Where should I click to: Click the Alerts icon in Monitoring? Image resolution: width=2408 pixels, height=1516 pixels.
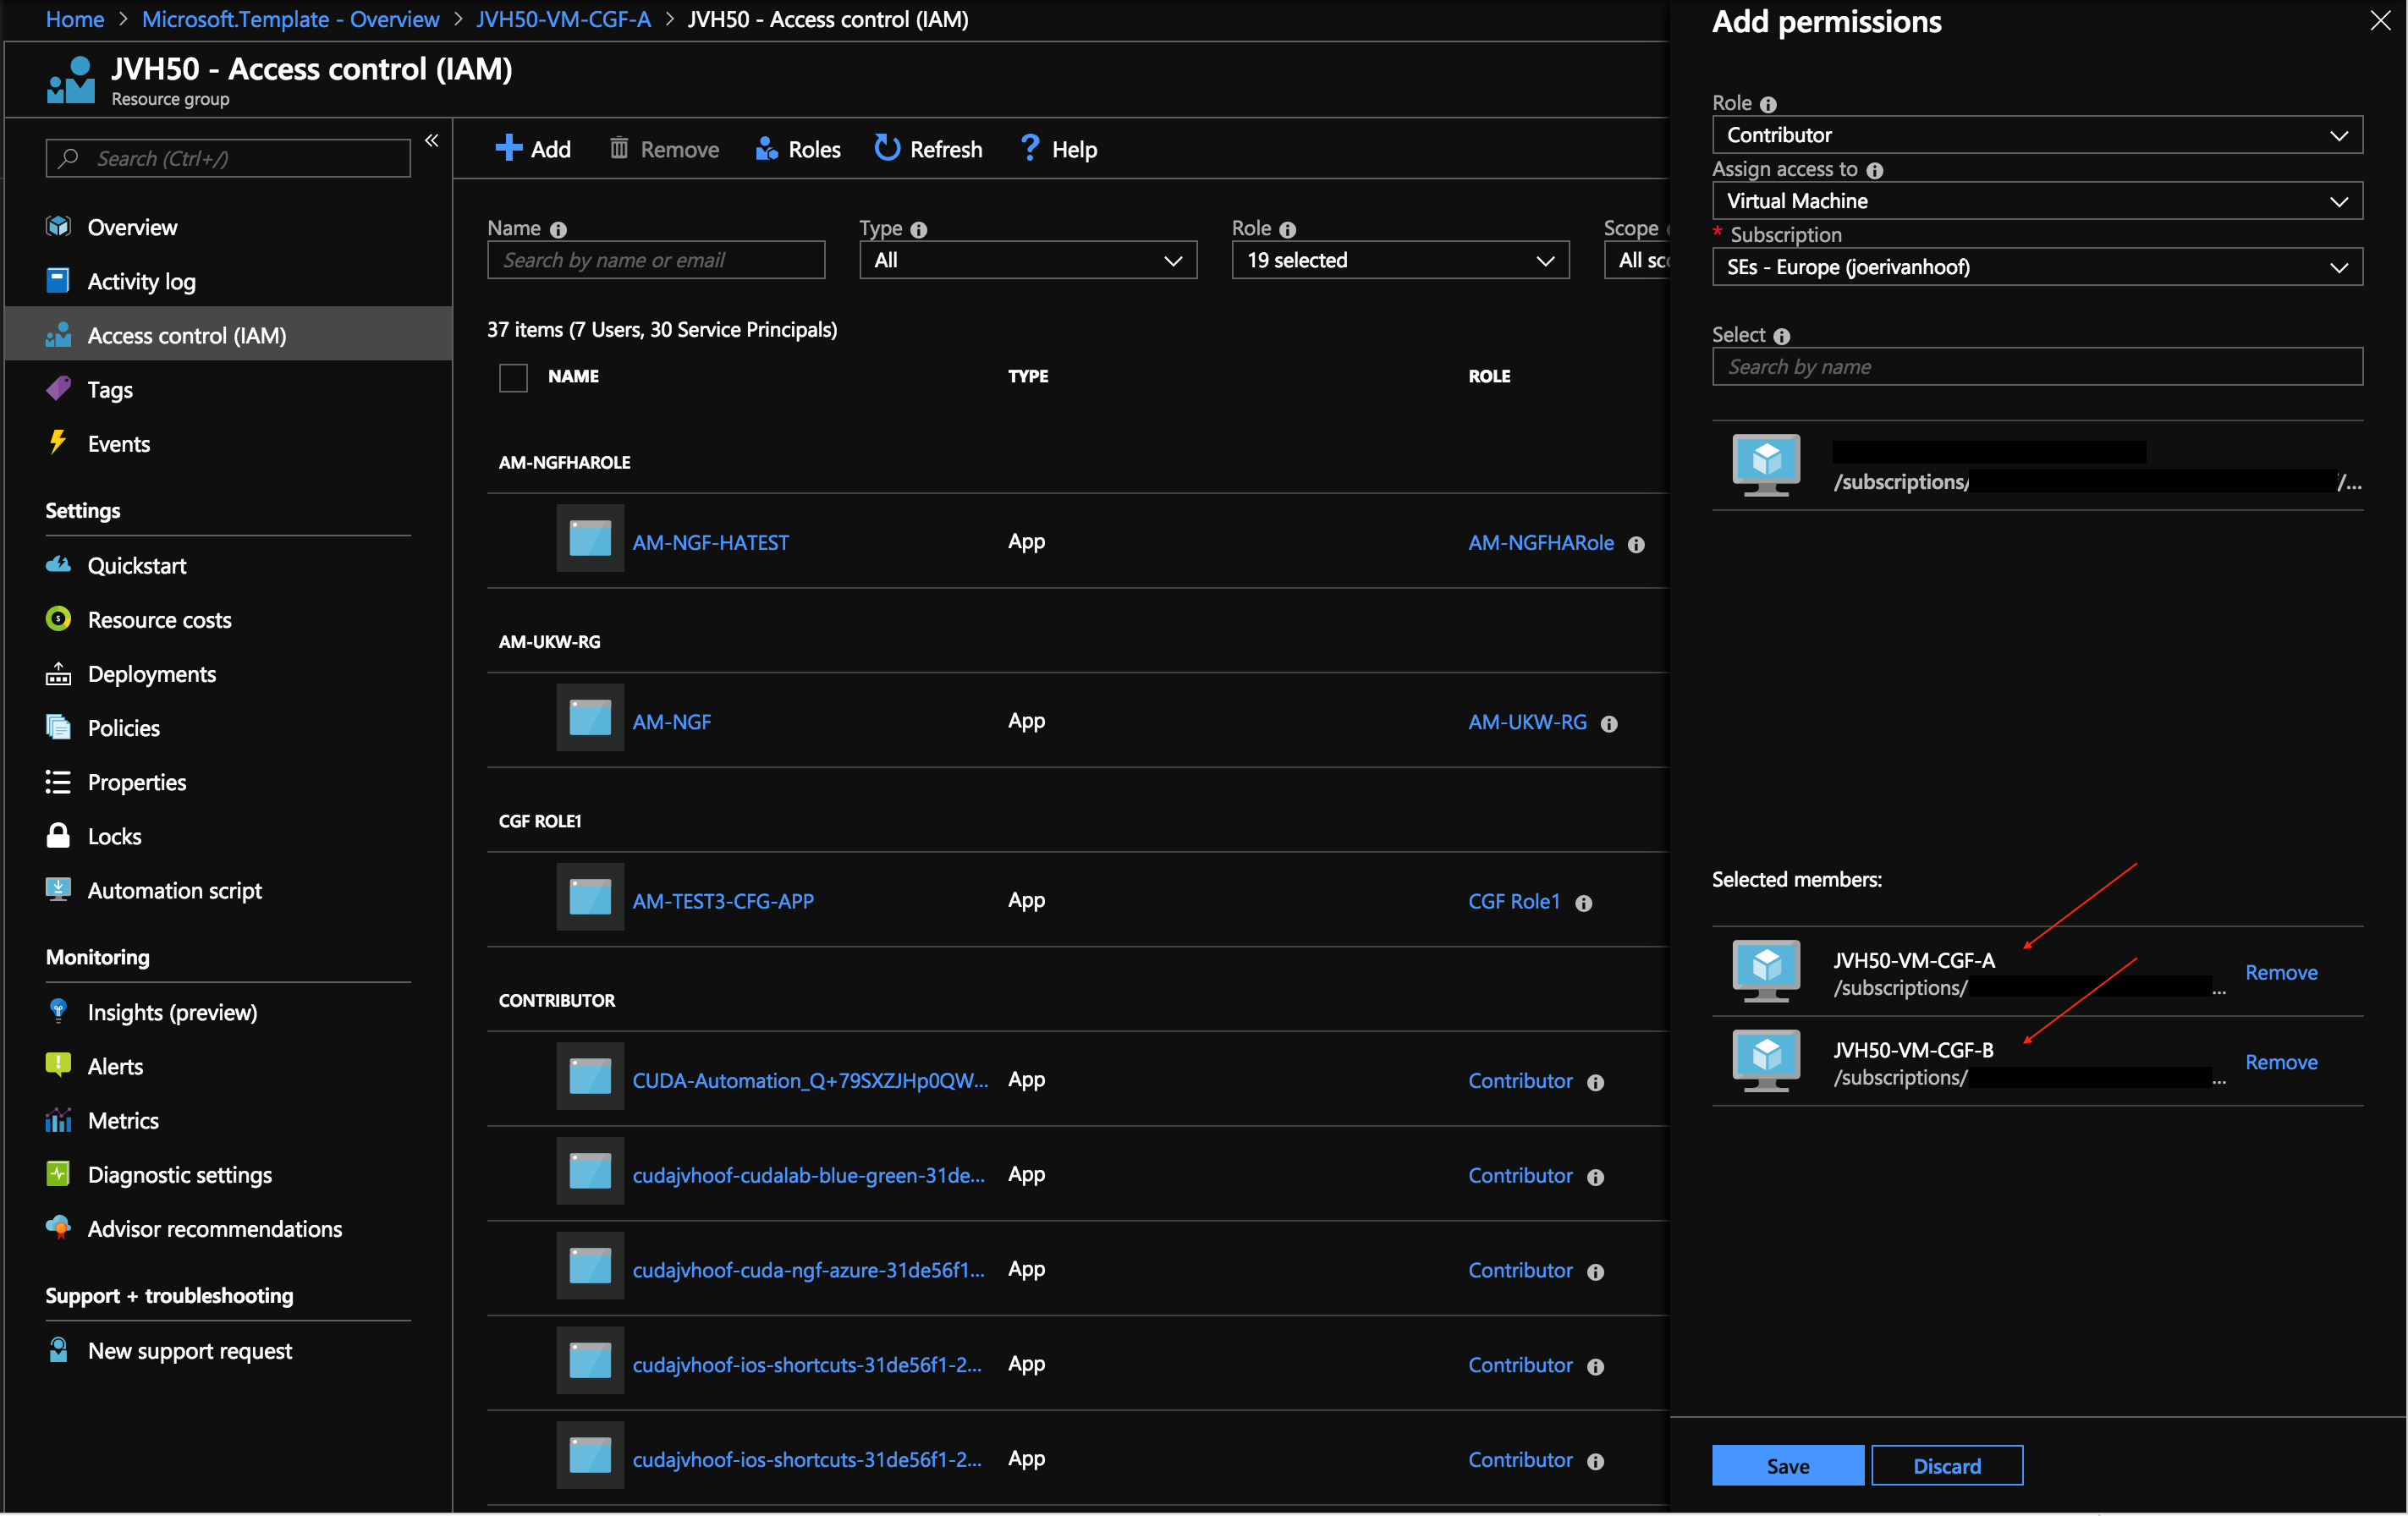click(x=58, y=1065)
